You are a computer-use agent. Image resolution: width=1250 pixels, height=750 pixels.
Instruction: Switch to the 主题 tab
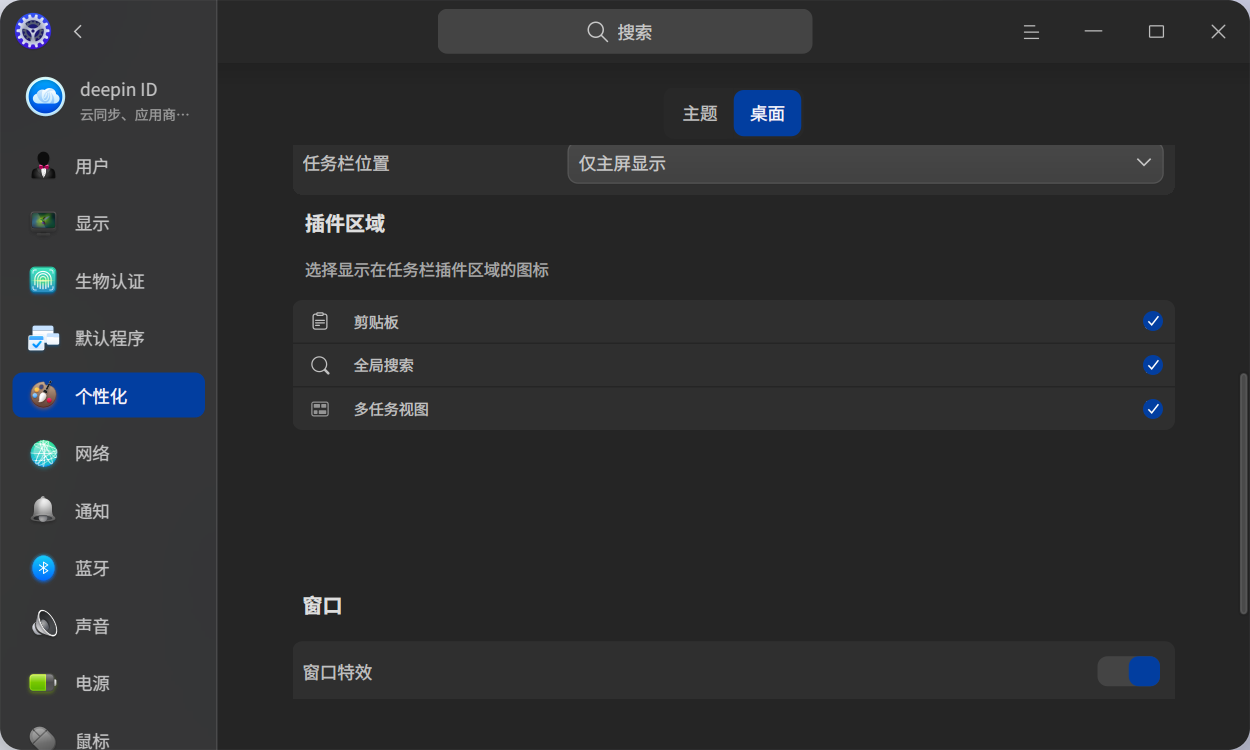coord(700,114)
